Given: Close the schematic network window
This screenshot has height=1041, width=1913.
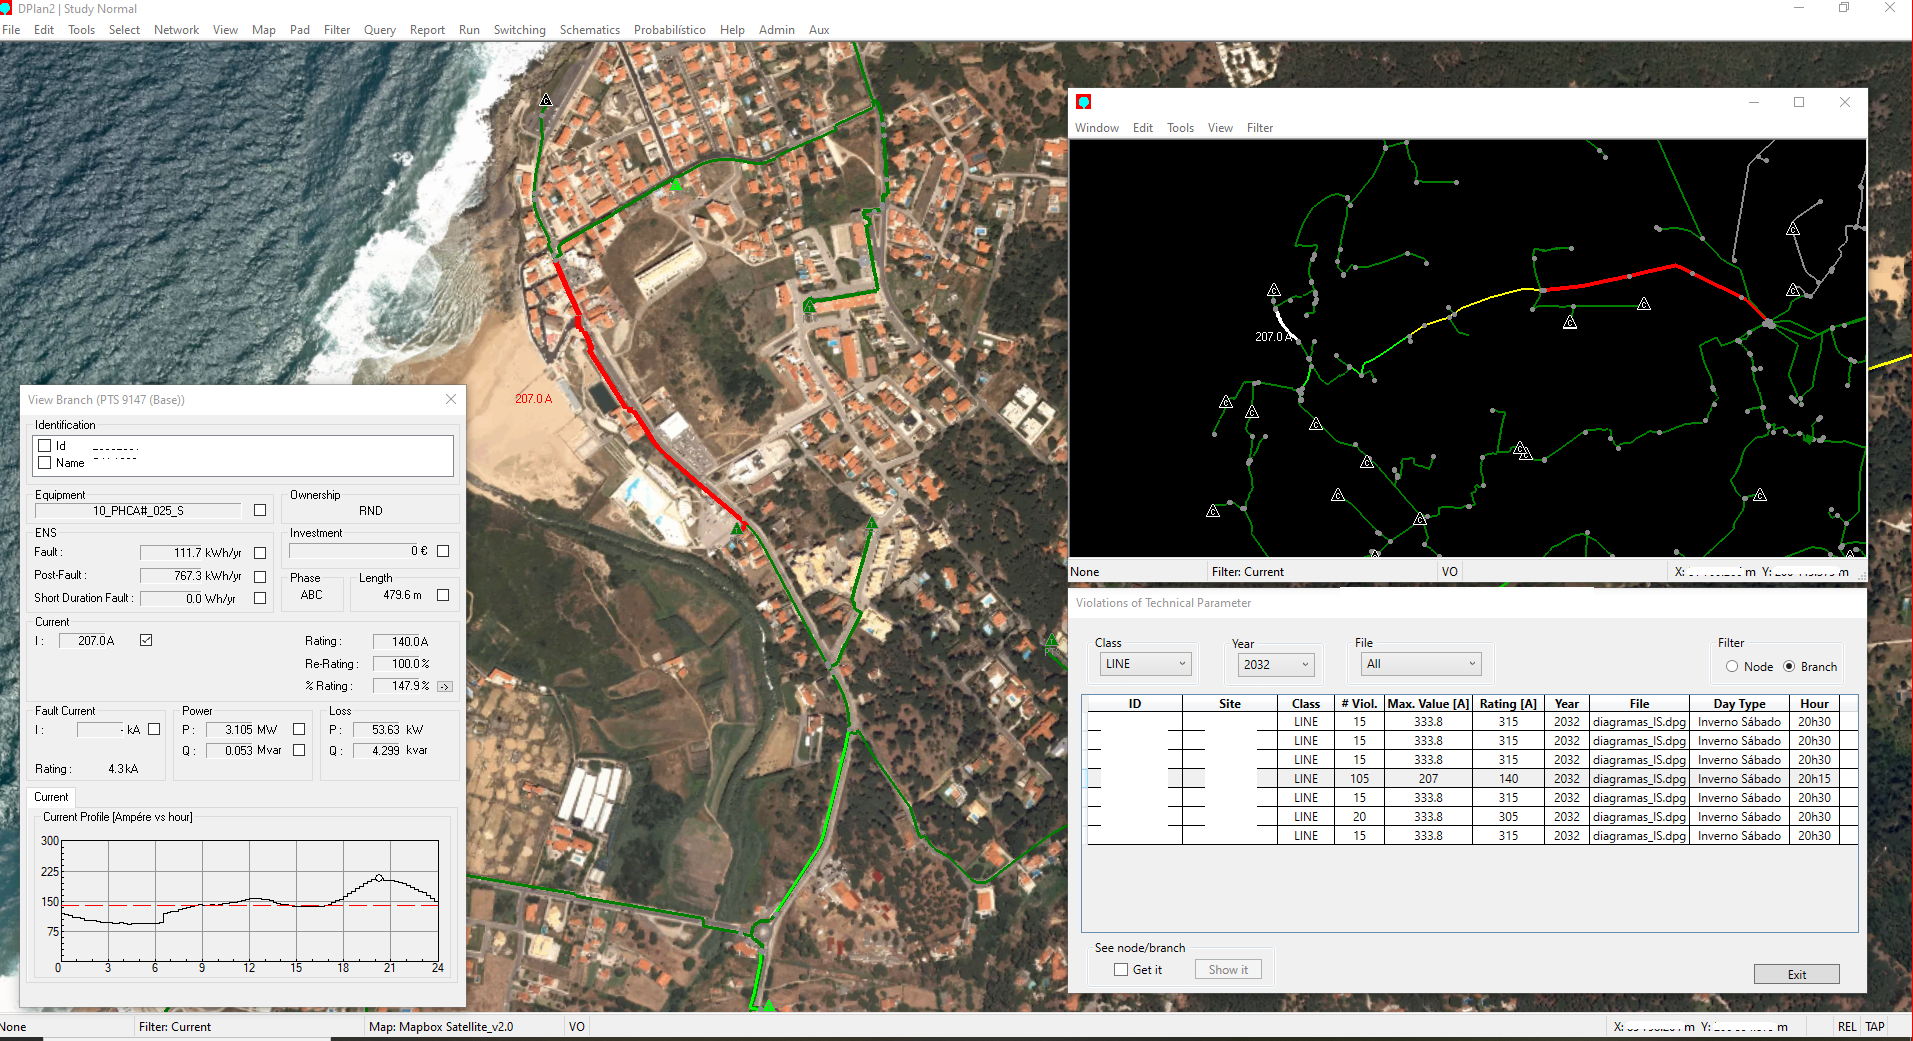Looking at the screenshot, I should (1845, 102).
